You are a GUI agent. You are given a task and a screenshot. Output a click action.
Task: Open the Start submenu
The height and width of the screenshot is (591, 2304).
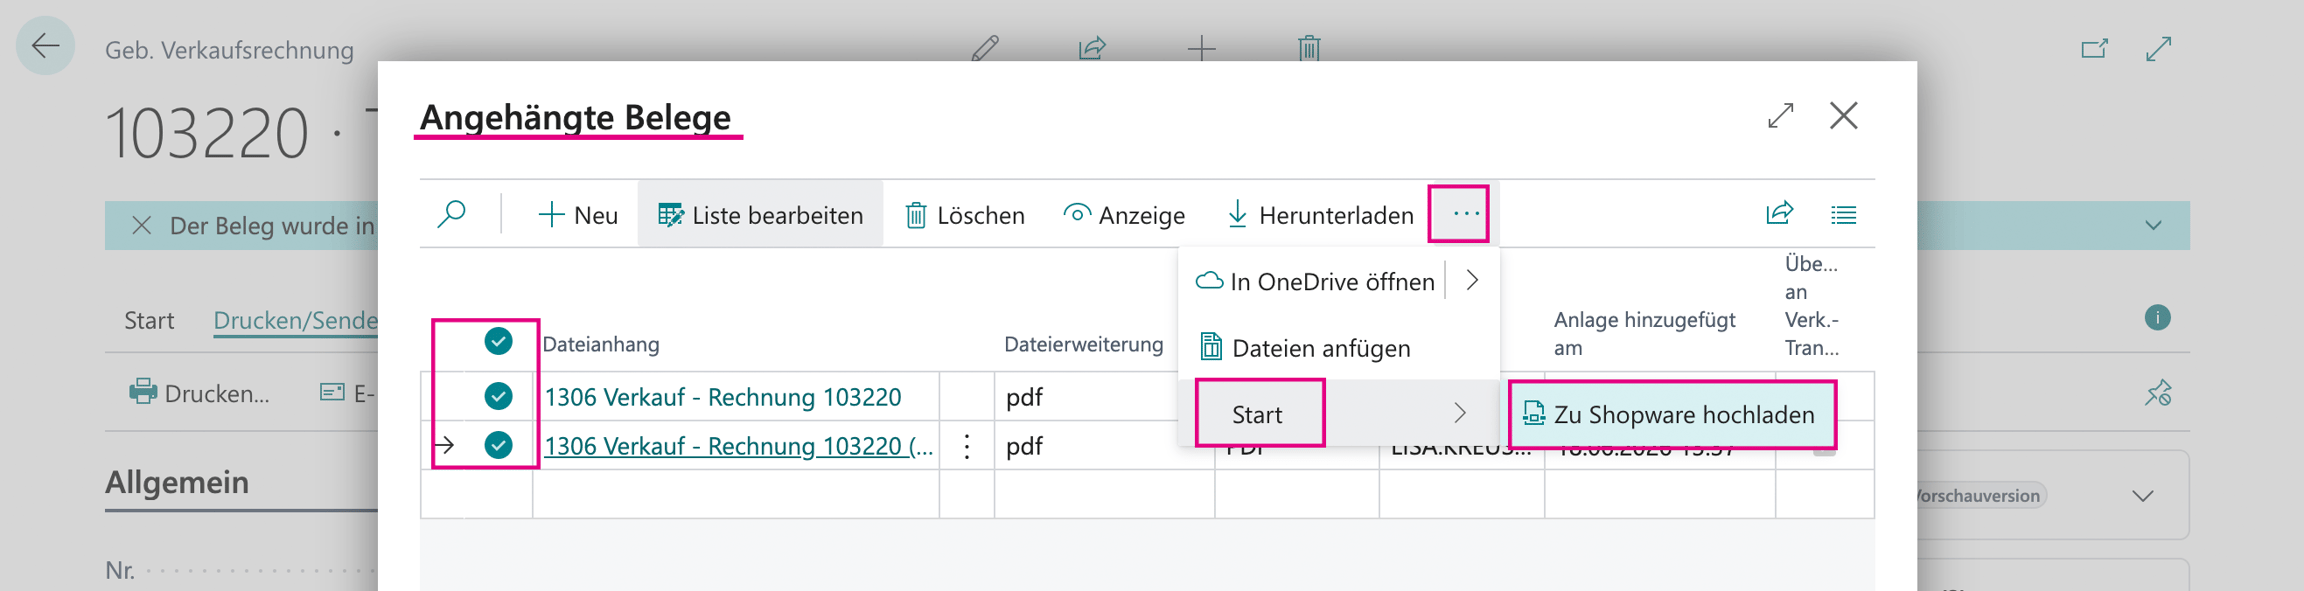pos(1339,414)
